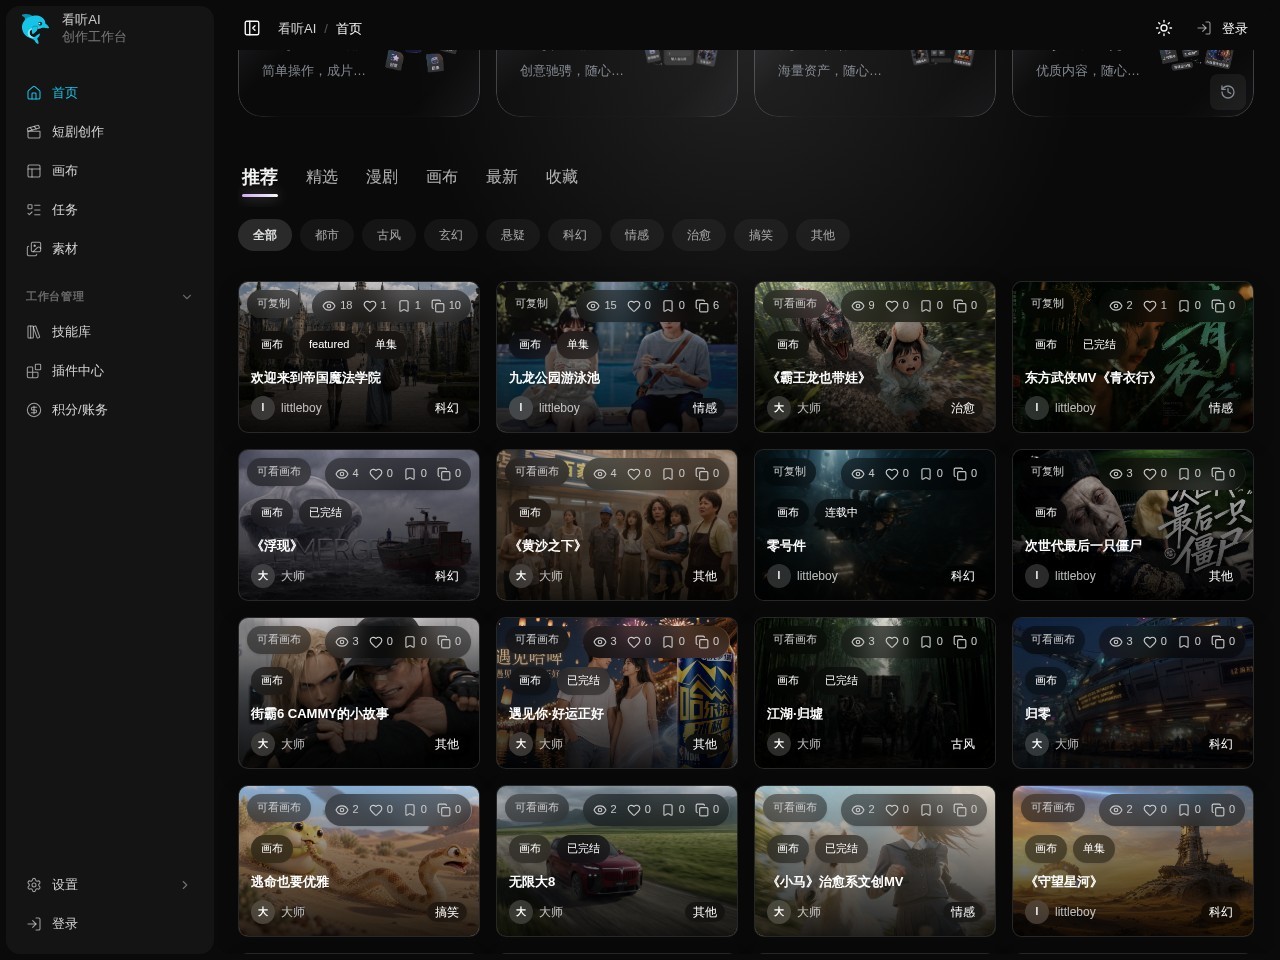Collapse the 工作台管理 section chevron

pos(186,296)
